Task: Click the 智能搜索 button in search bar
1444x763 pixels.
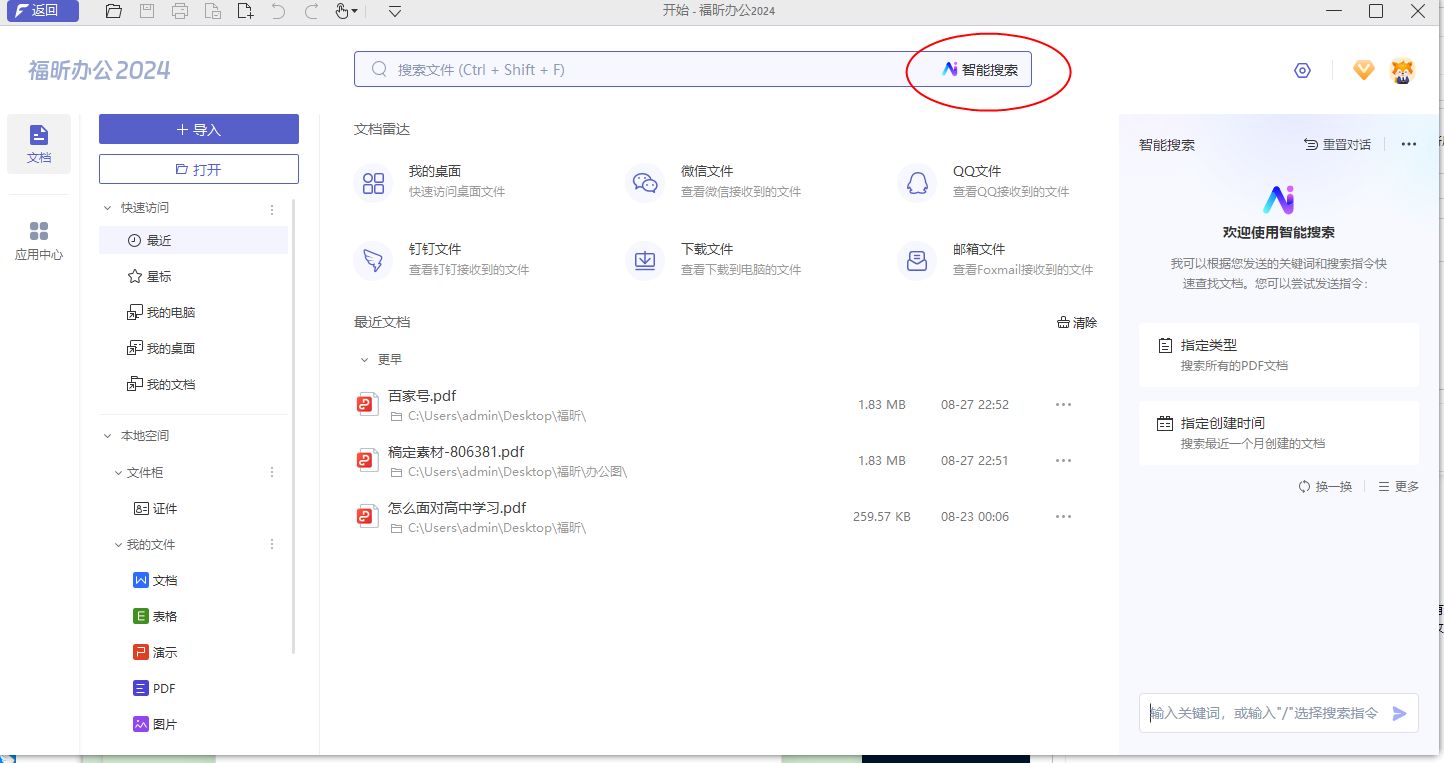Action: tap(980, 70)
